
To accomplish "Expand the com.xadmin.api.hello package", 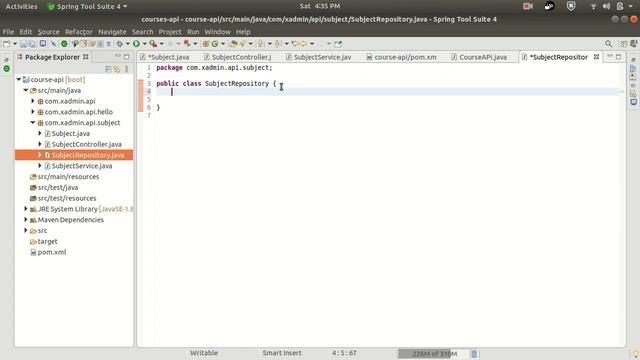I will [33, 111].
